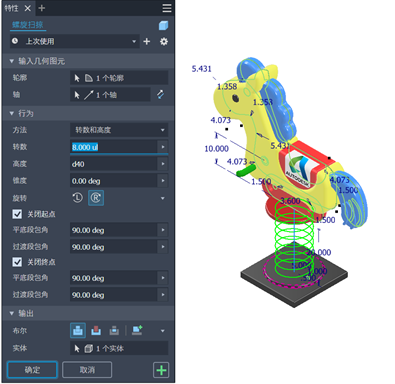Click the 锥度 value field 0.00 deg
Image resolution: width=395 pixels, height=384 pixels.
pyautogui.click(x=114, y=181)
